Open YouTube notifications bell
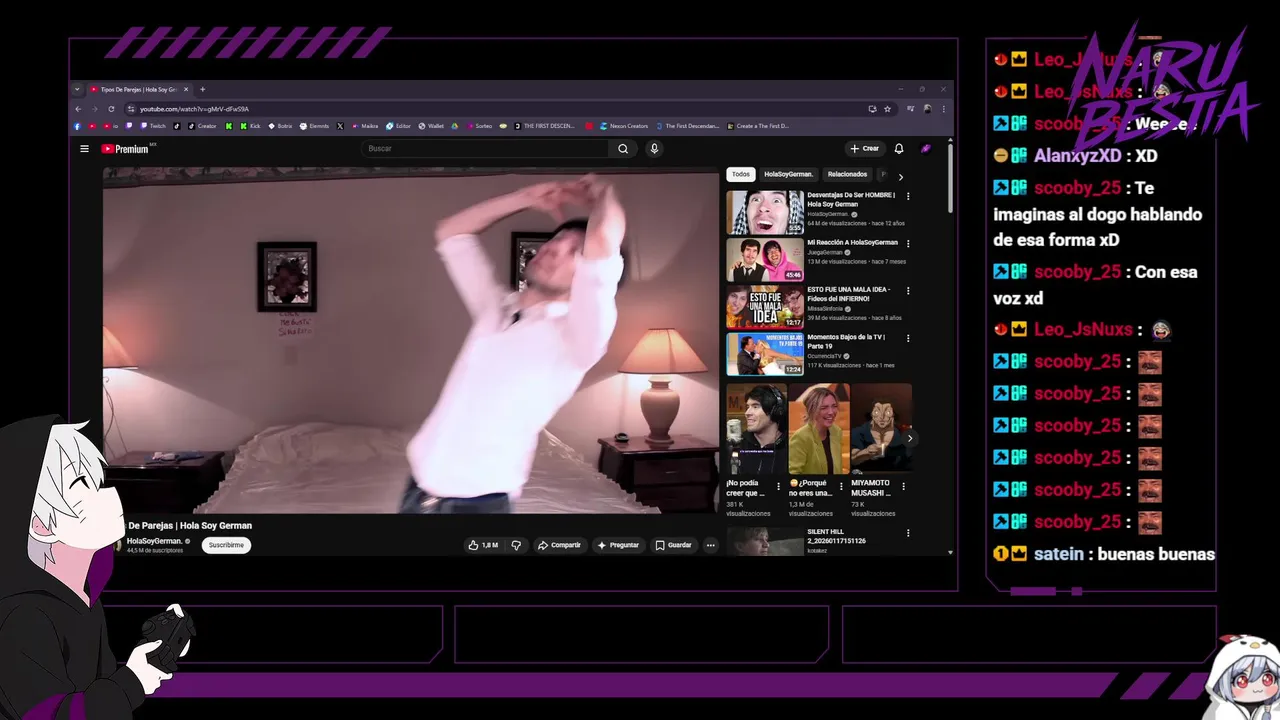Image resolution: width=1280 pixels, height=720 pixels. click(x=899, y=149)
